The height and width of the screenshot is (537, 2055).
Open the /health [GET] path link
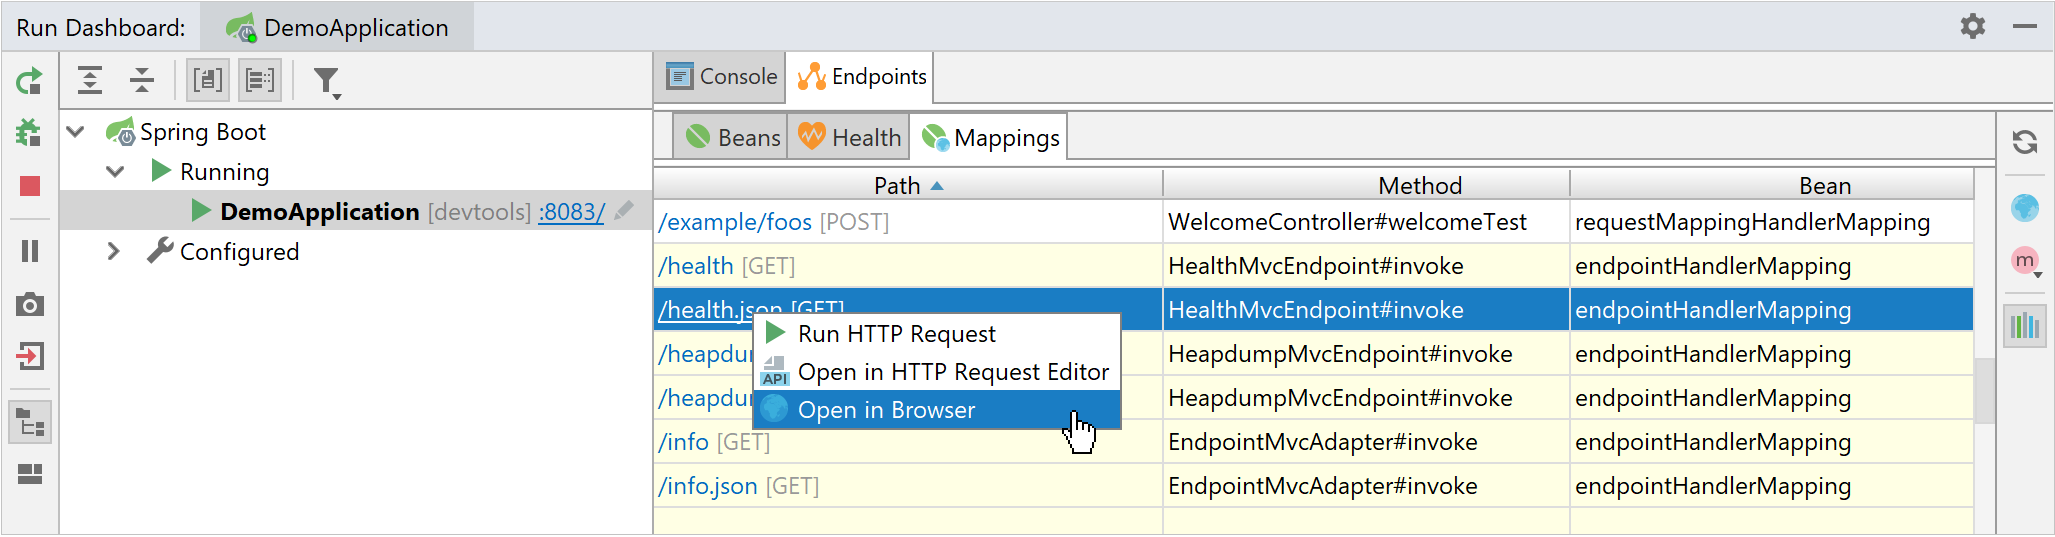coord(696,266)
